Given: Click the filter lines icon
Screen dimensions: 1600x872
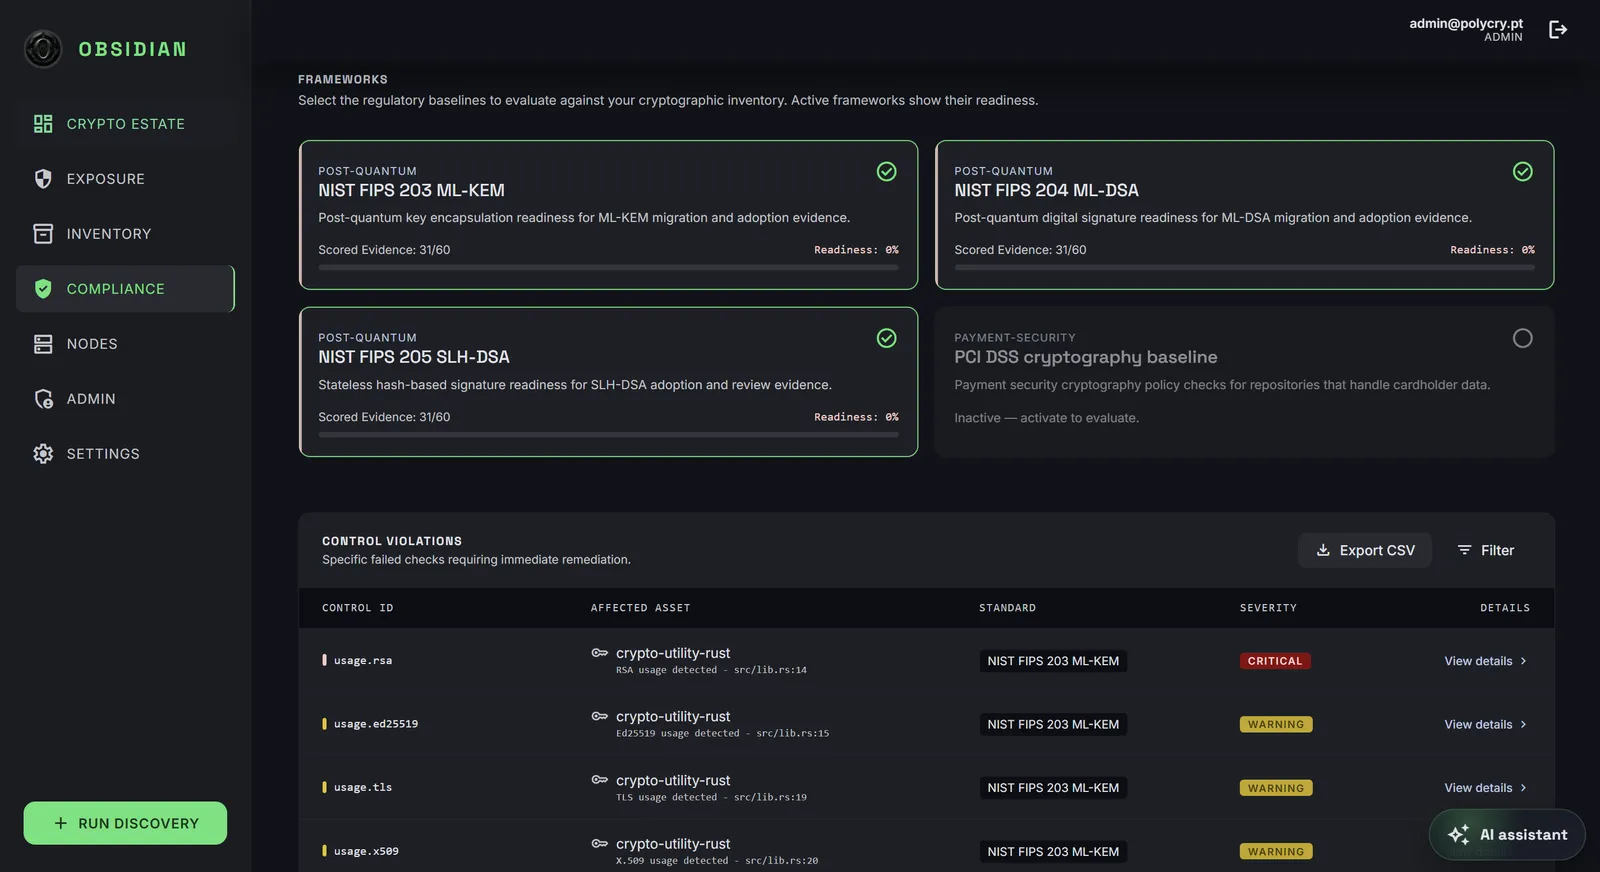Looking at the screenshot, I should pos(1464,550).
